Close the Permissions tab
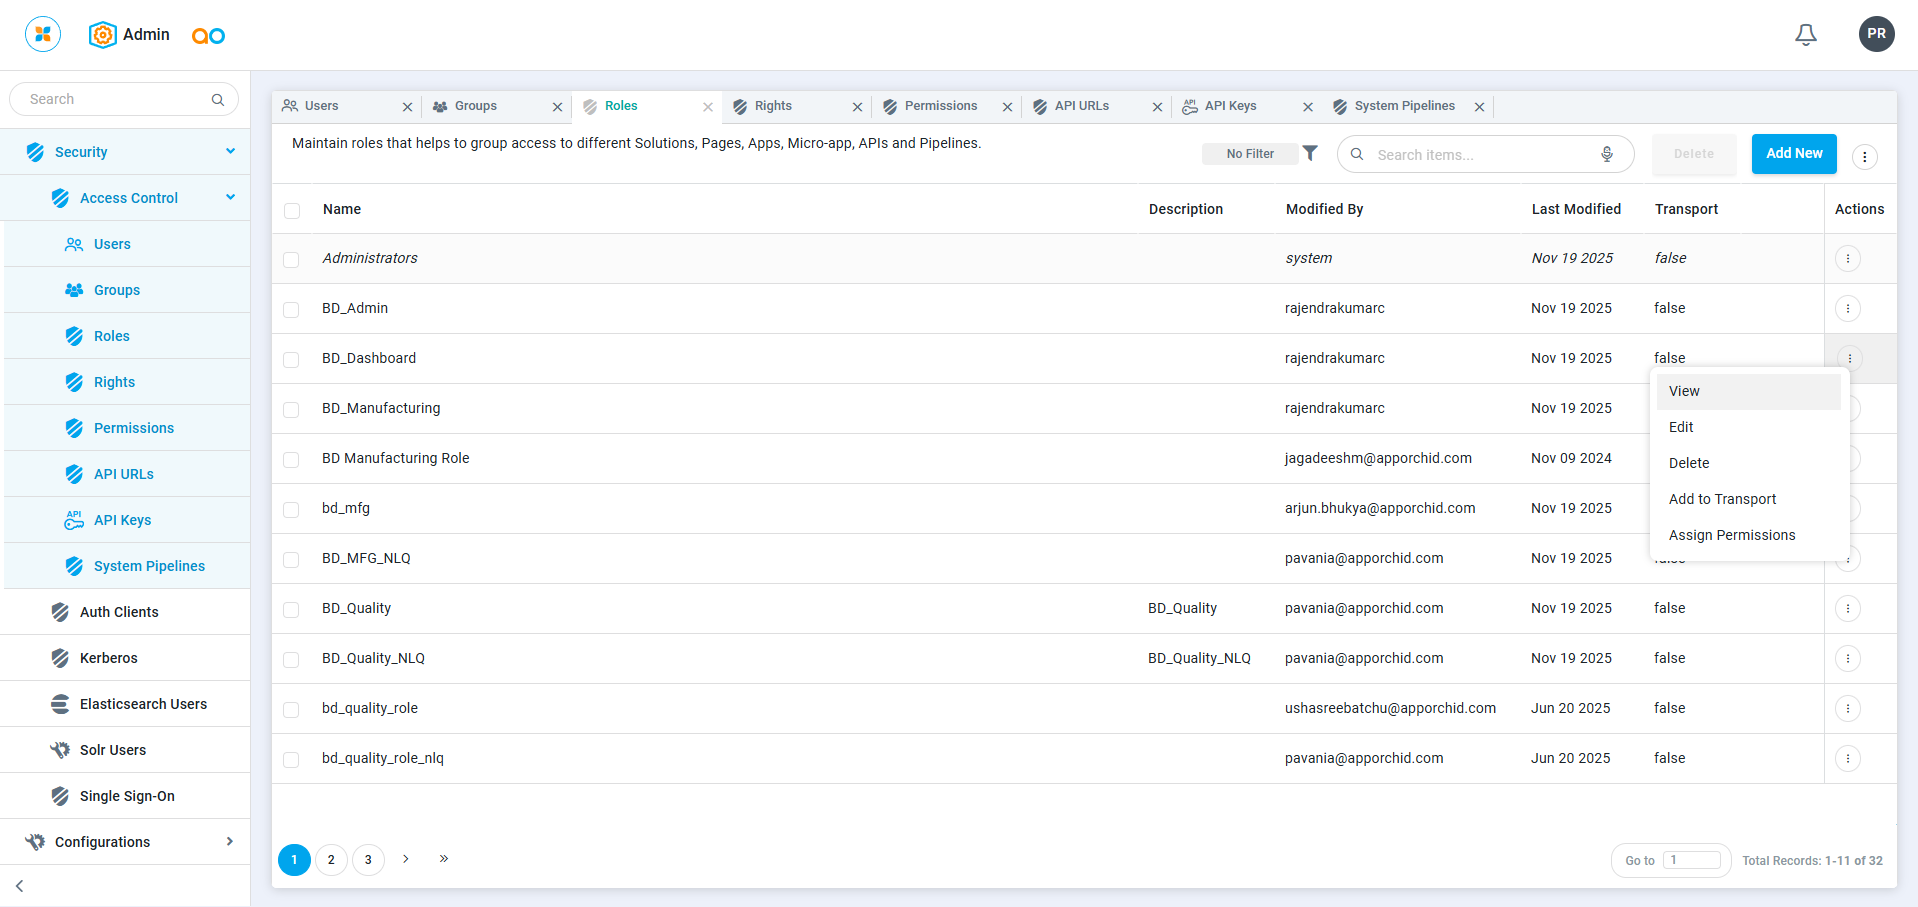 click(x=1007, y=107)
